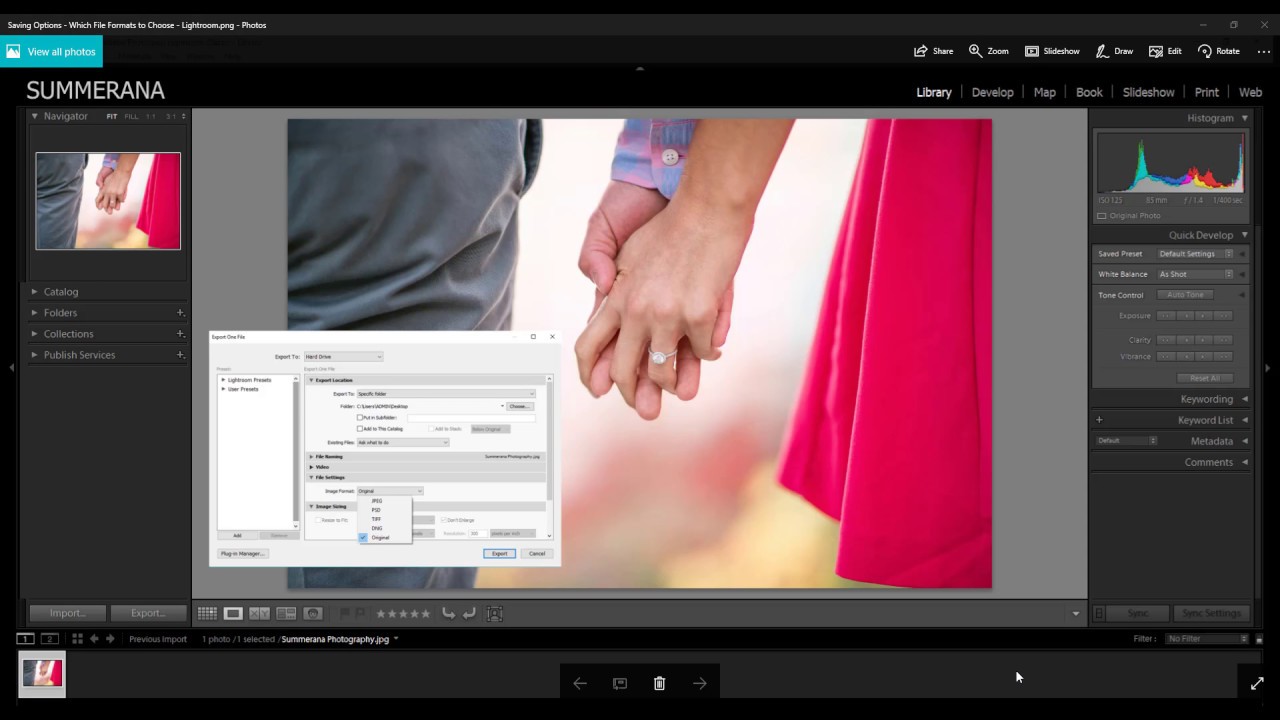Viewport: 1280px width, 720px height.
Task: Click the Import button
Action: [67, 613]
